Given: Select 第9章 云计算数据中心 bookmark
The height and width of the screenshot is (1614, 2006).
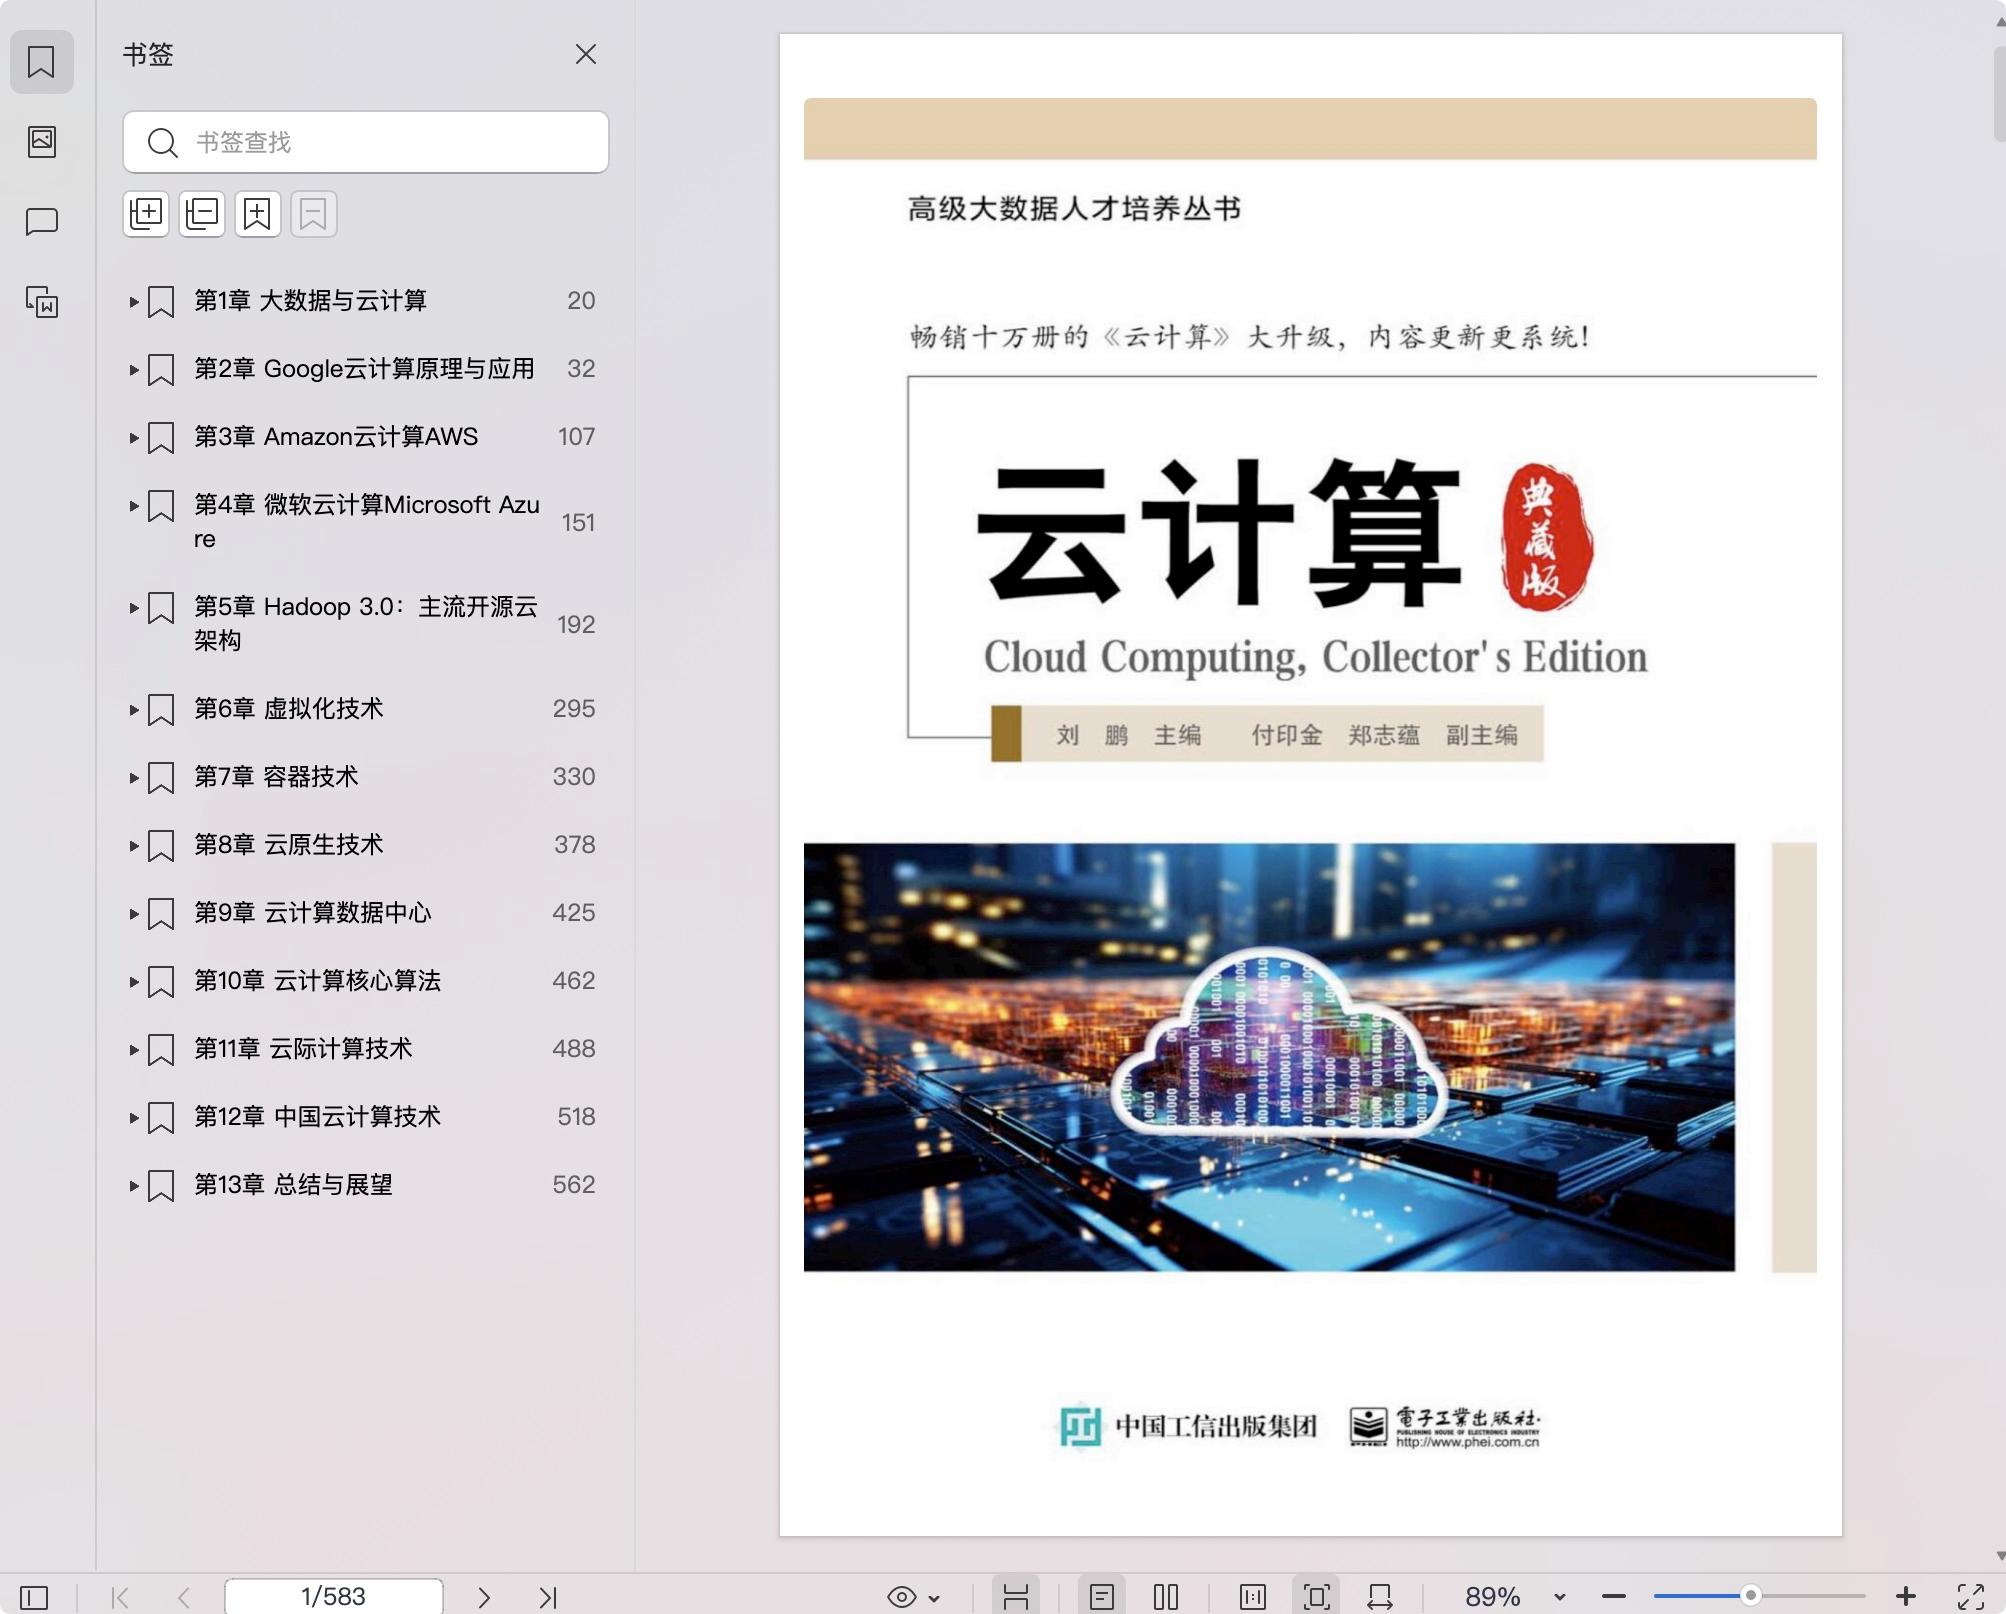Looking at the screenshot, I should pos(312,912).
